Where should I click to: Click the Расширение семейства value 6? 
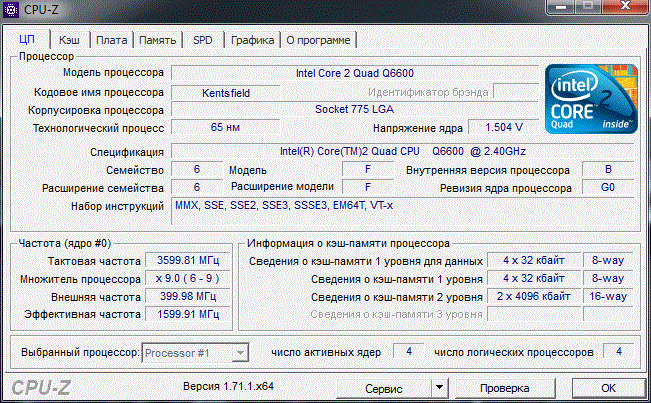tap(197, 187)
